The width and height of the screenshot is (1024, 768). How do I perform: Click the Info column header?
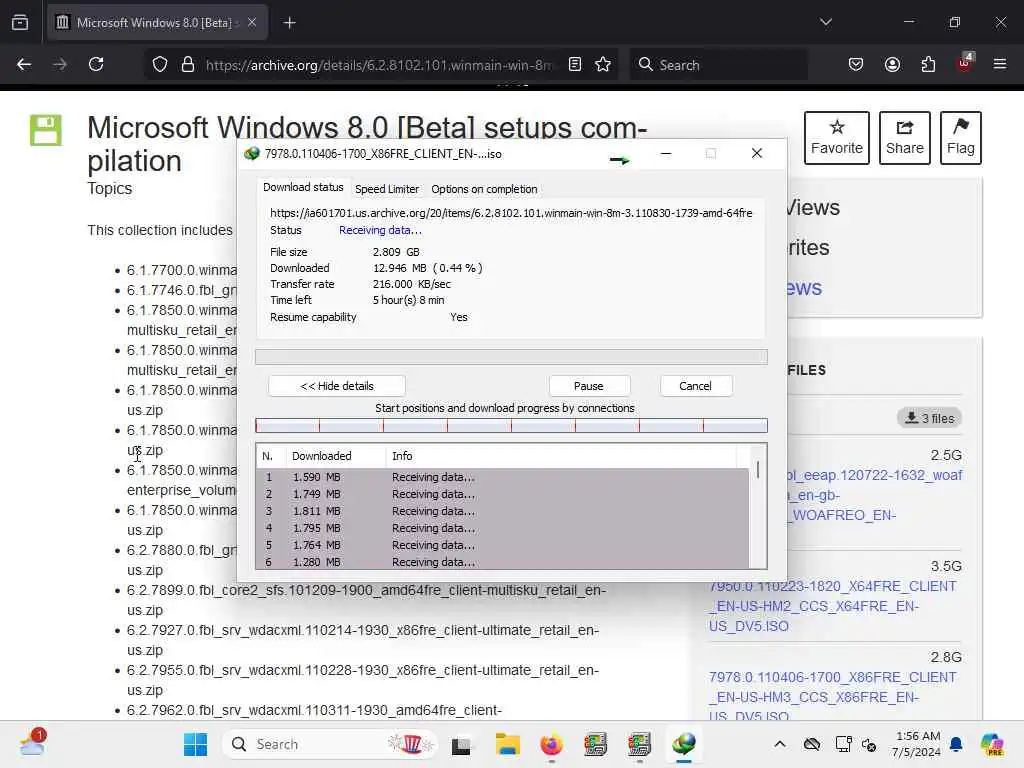click(562, 456)
